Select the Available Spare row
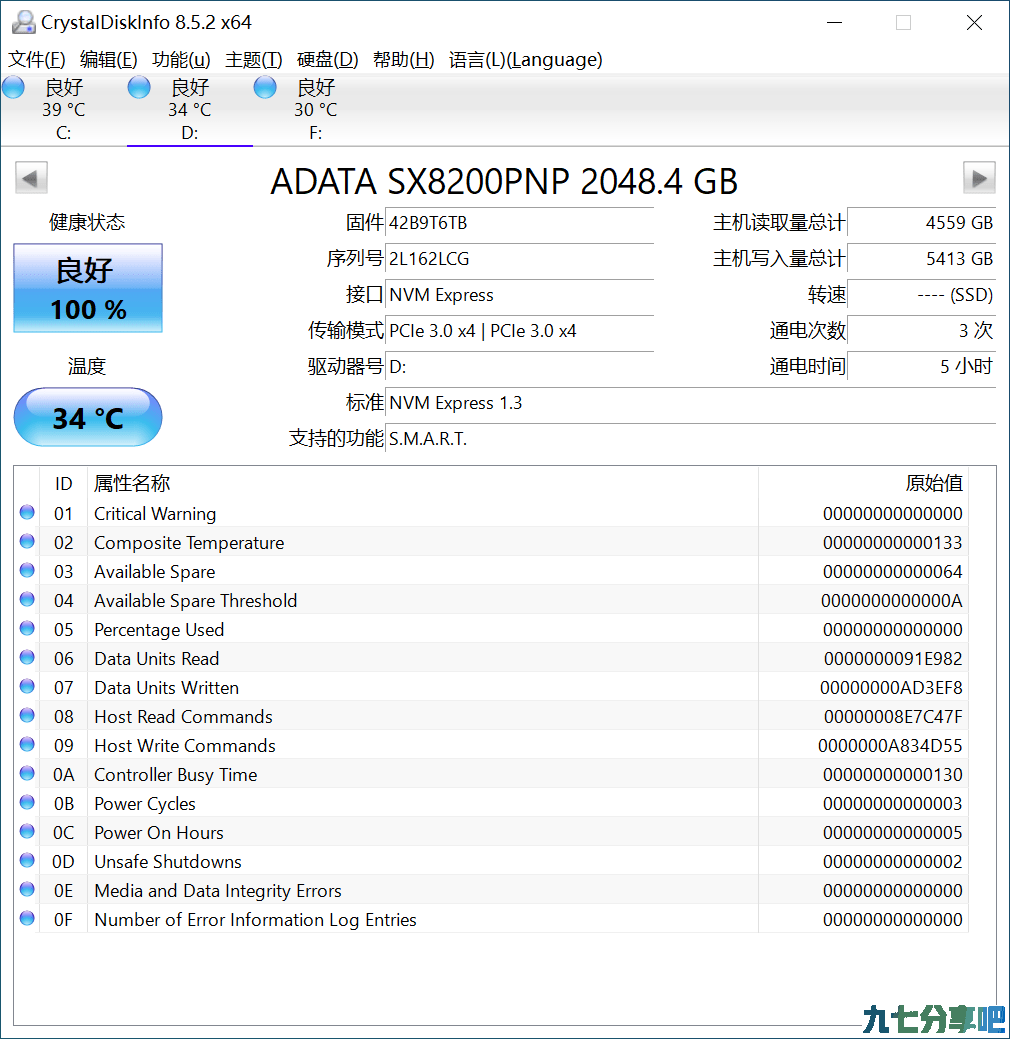Screen dimensions: 1010x1039 click(x=491, y=572)
